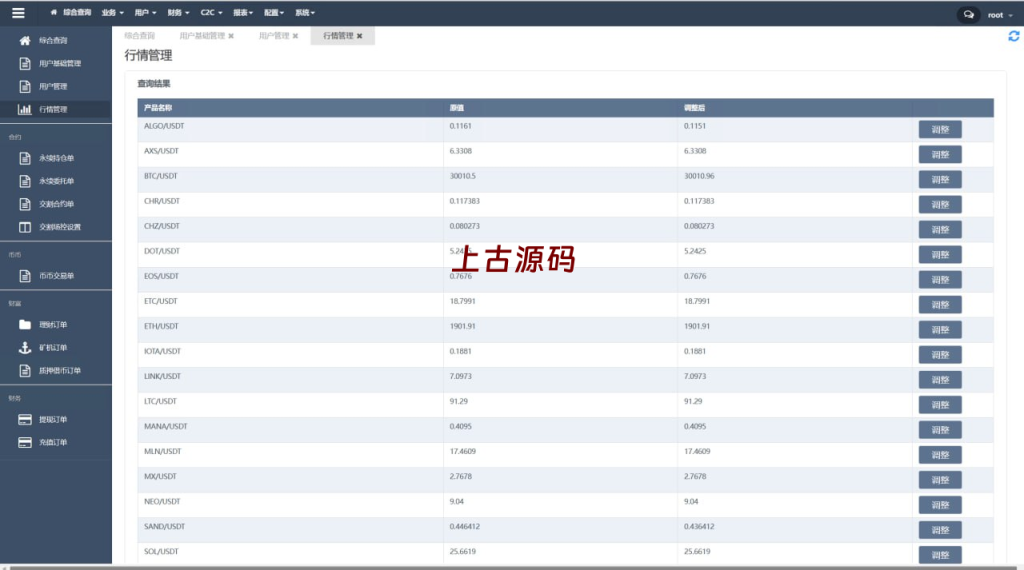
Task: Click 调整 button for ETH/USDT
Action: 940,330
